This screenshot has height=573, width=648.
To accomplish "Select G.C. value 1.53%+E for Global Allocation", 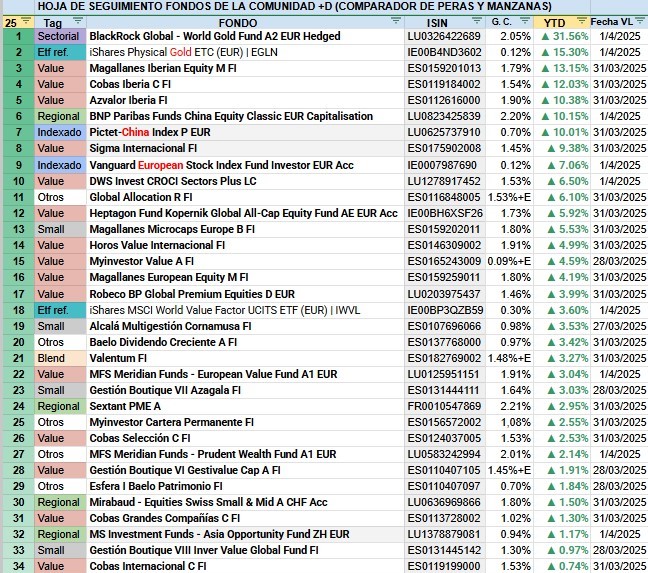I will [x=510, y=197].
